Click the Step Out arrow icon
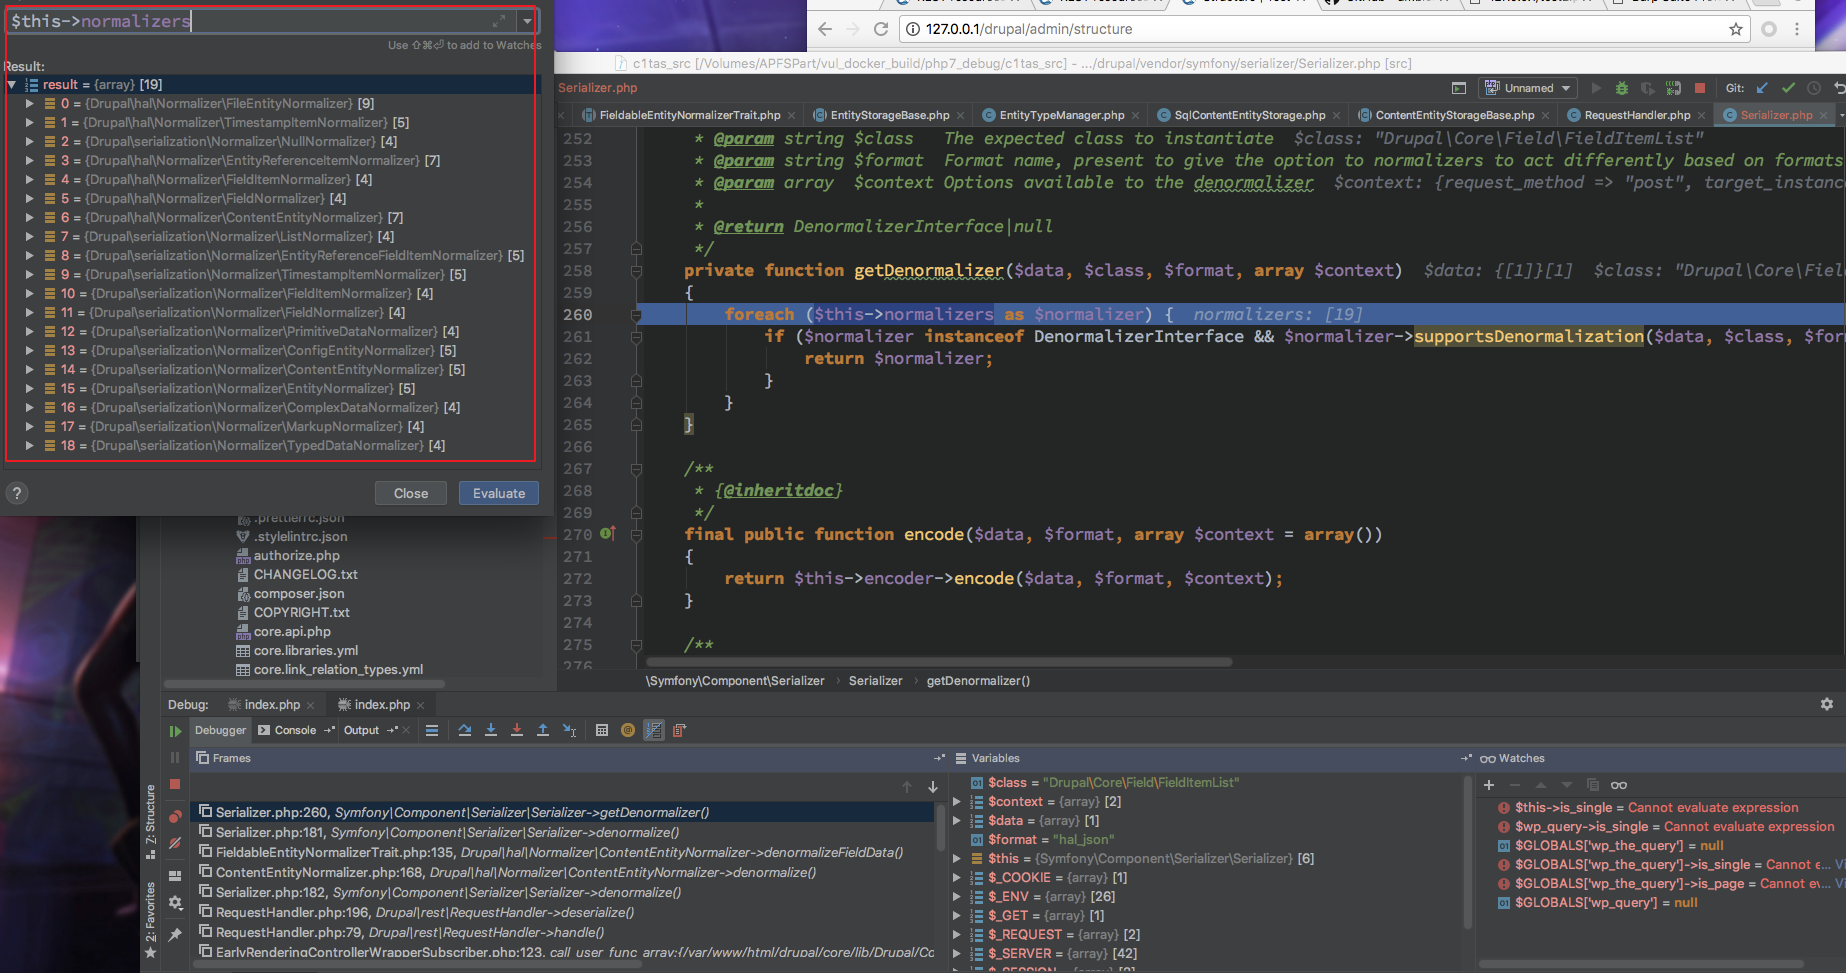 [x=543, y=730]
